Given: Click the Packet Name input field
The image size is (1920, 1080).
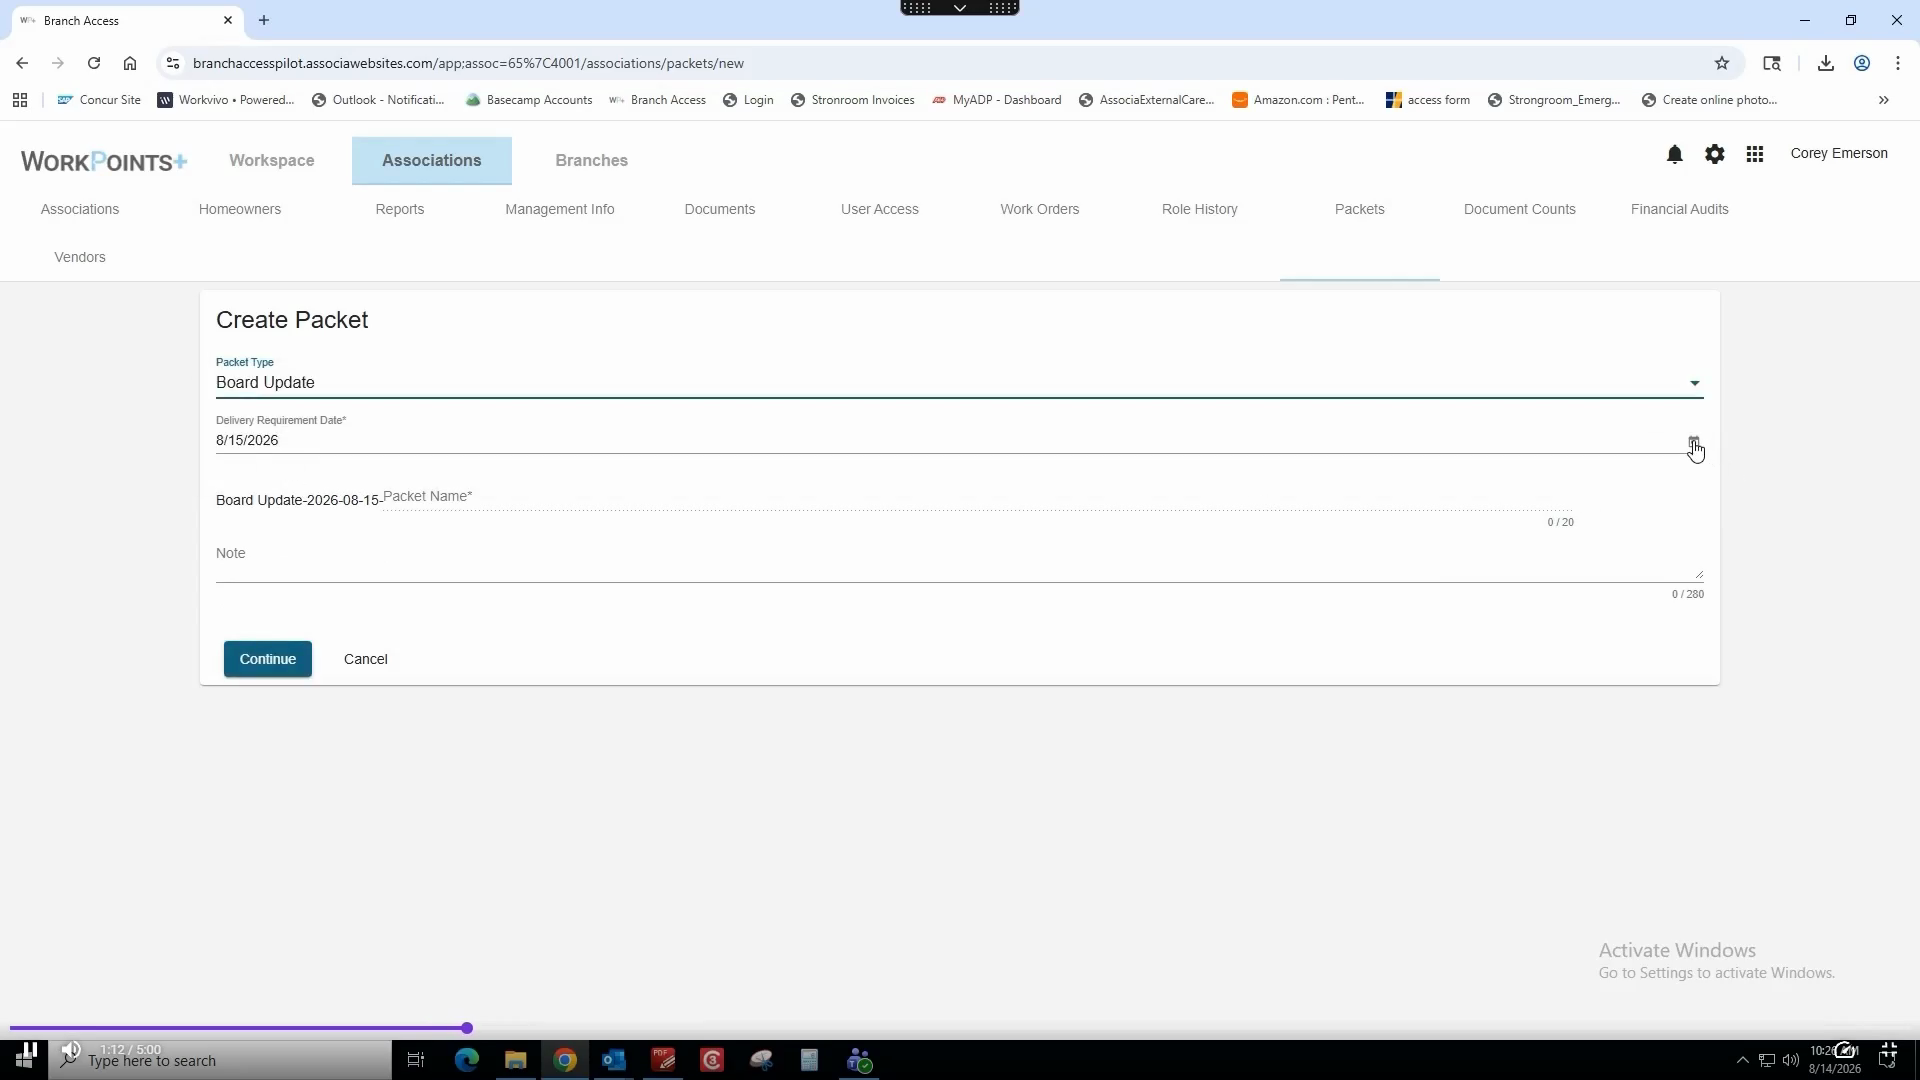Looking at the screenshot, I should tap(978, 498).
